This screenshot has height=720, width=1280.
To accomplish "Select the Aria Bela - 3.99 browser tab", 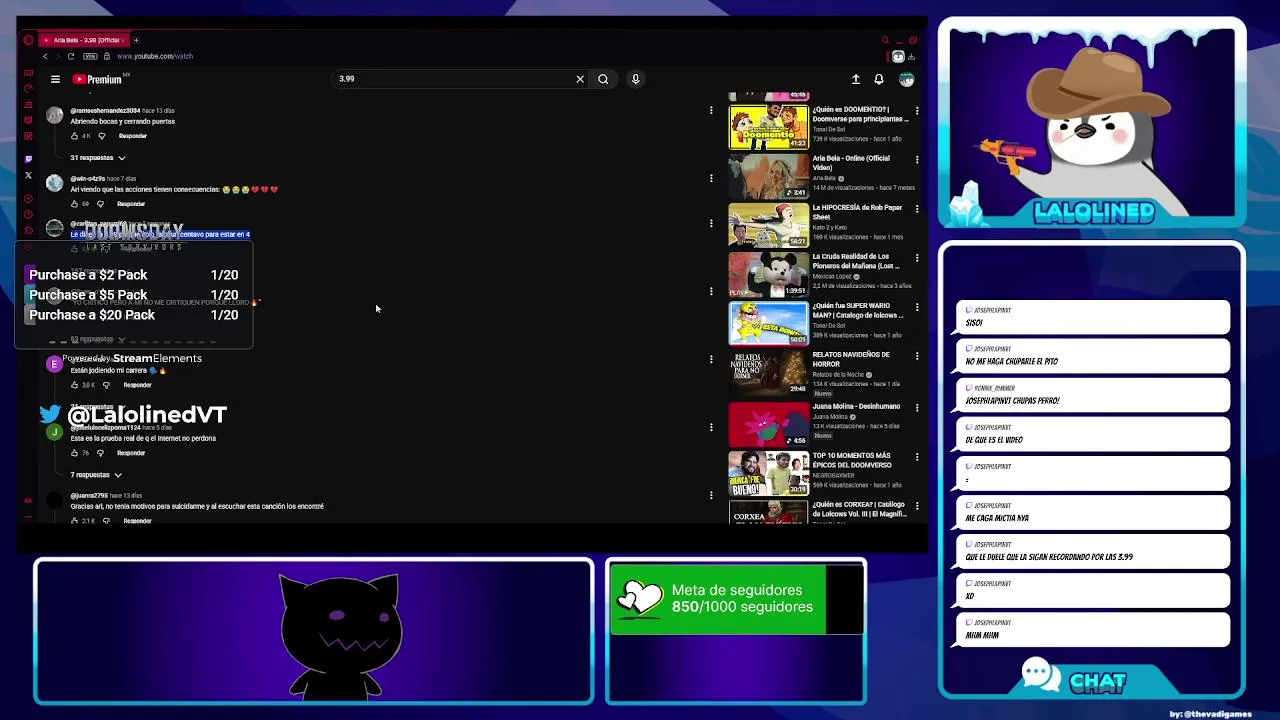I will [x=82, y=40].
